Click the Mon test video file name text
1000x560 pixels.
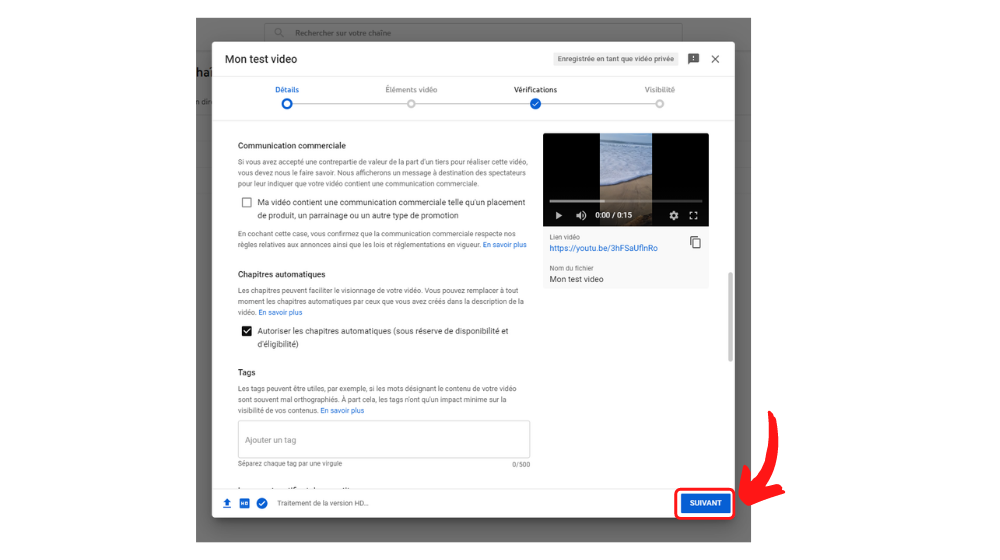577,279
